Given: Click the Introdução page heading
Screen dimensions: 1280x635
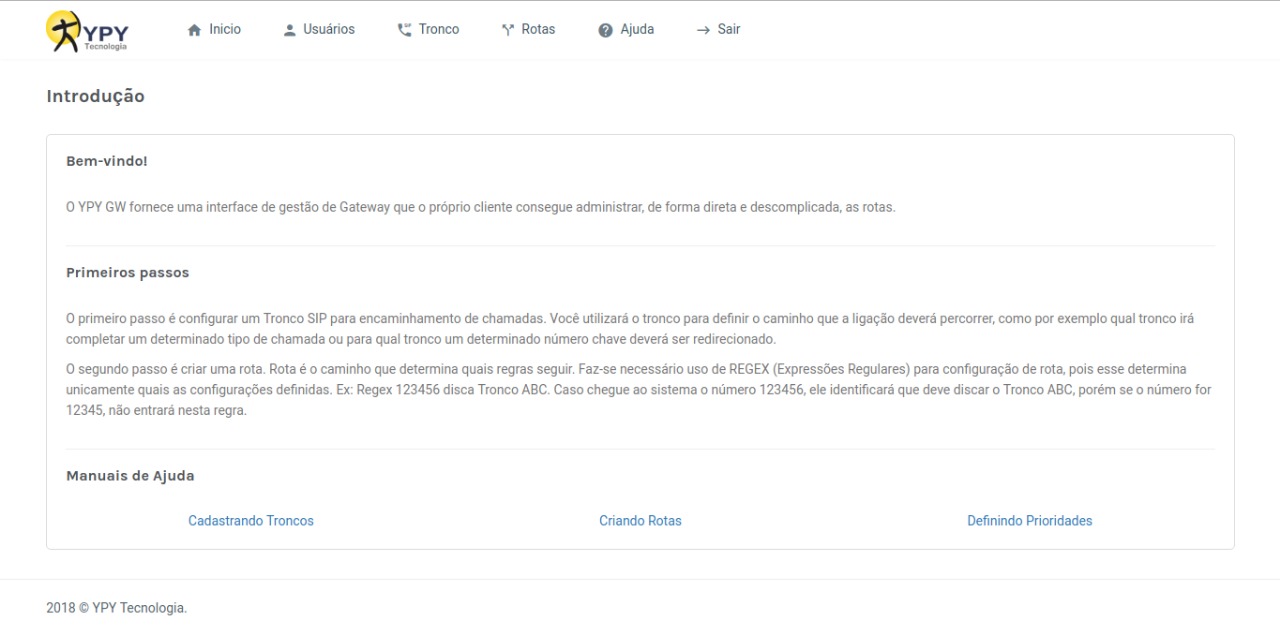Looking at the screenshot, I should tap(95, 97).
